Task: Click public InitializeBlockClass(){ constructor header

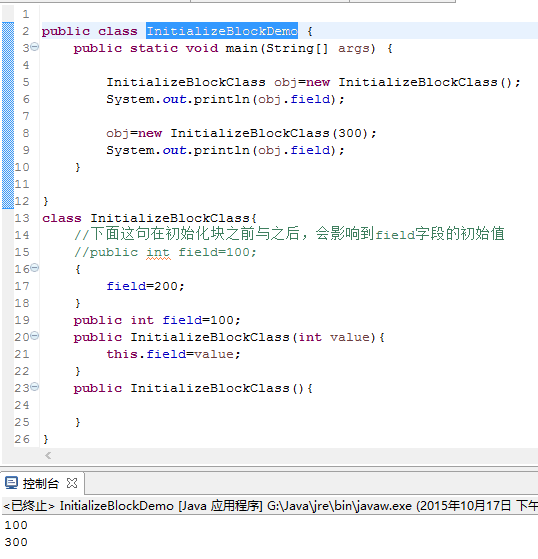Action: (193, 388)
